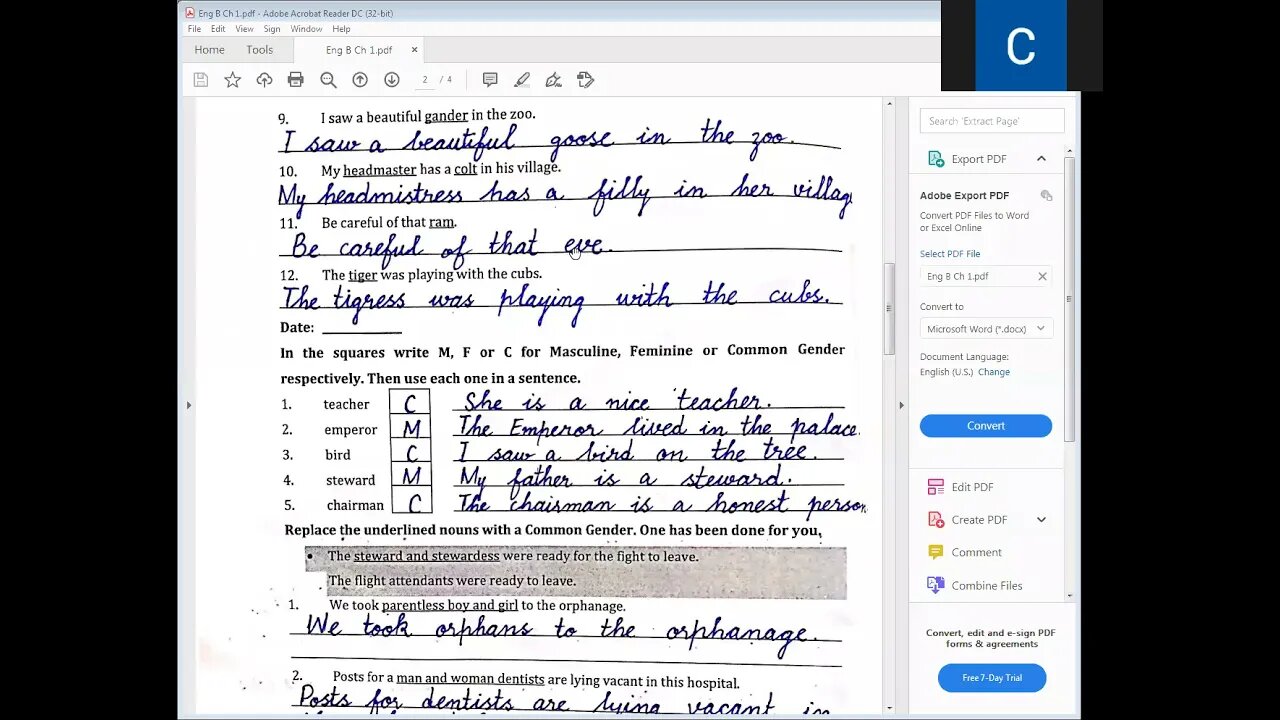This screenshot has width=1280, height=720.
Task: Open the Help menu
Action: pyautogui.click(x=341, y=29)
